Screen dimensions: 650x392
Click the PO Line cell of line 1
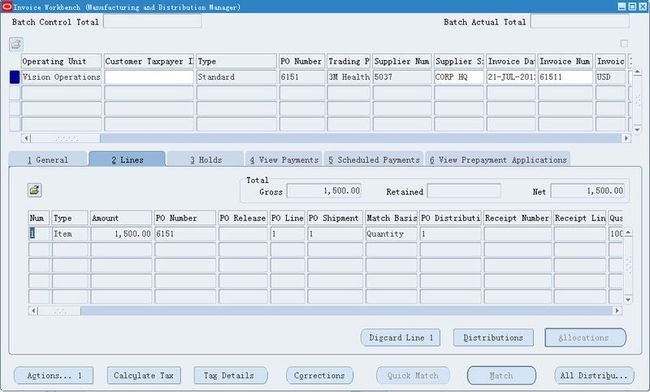[287, 234]
